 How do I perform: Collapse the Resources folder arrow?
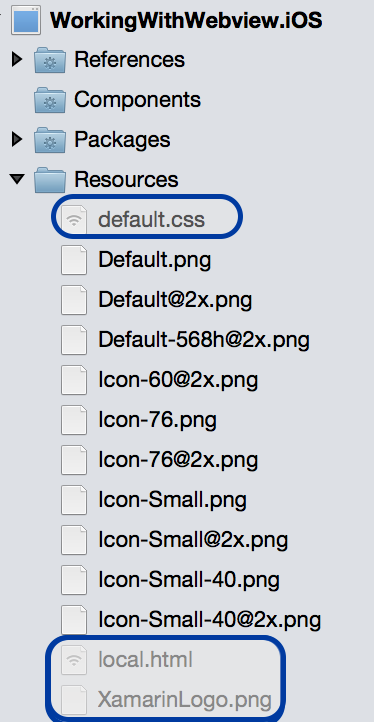coord(17,179)
